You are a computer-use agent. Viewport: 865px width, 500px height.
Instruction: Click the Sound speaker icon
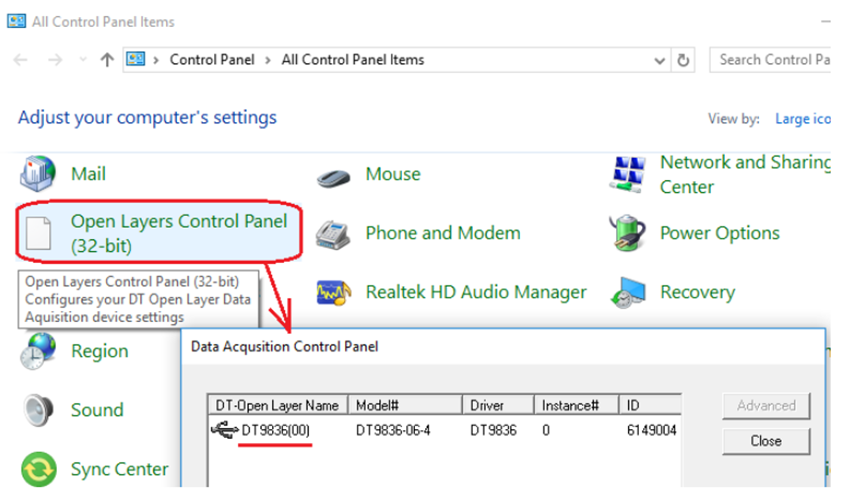39,410
